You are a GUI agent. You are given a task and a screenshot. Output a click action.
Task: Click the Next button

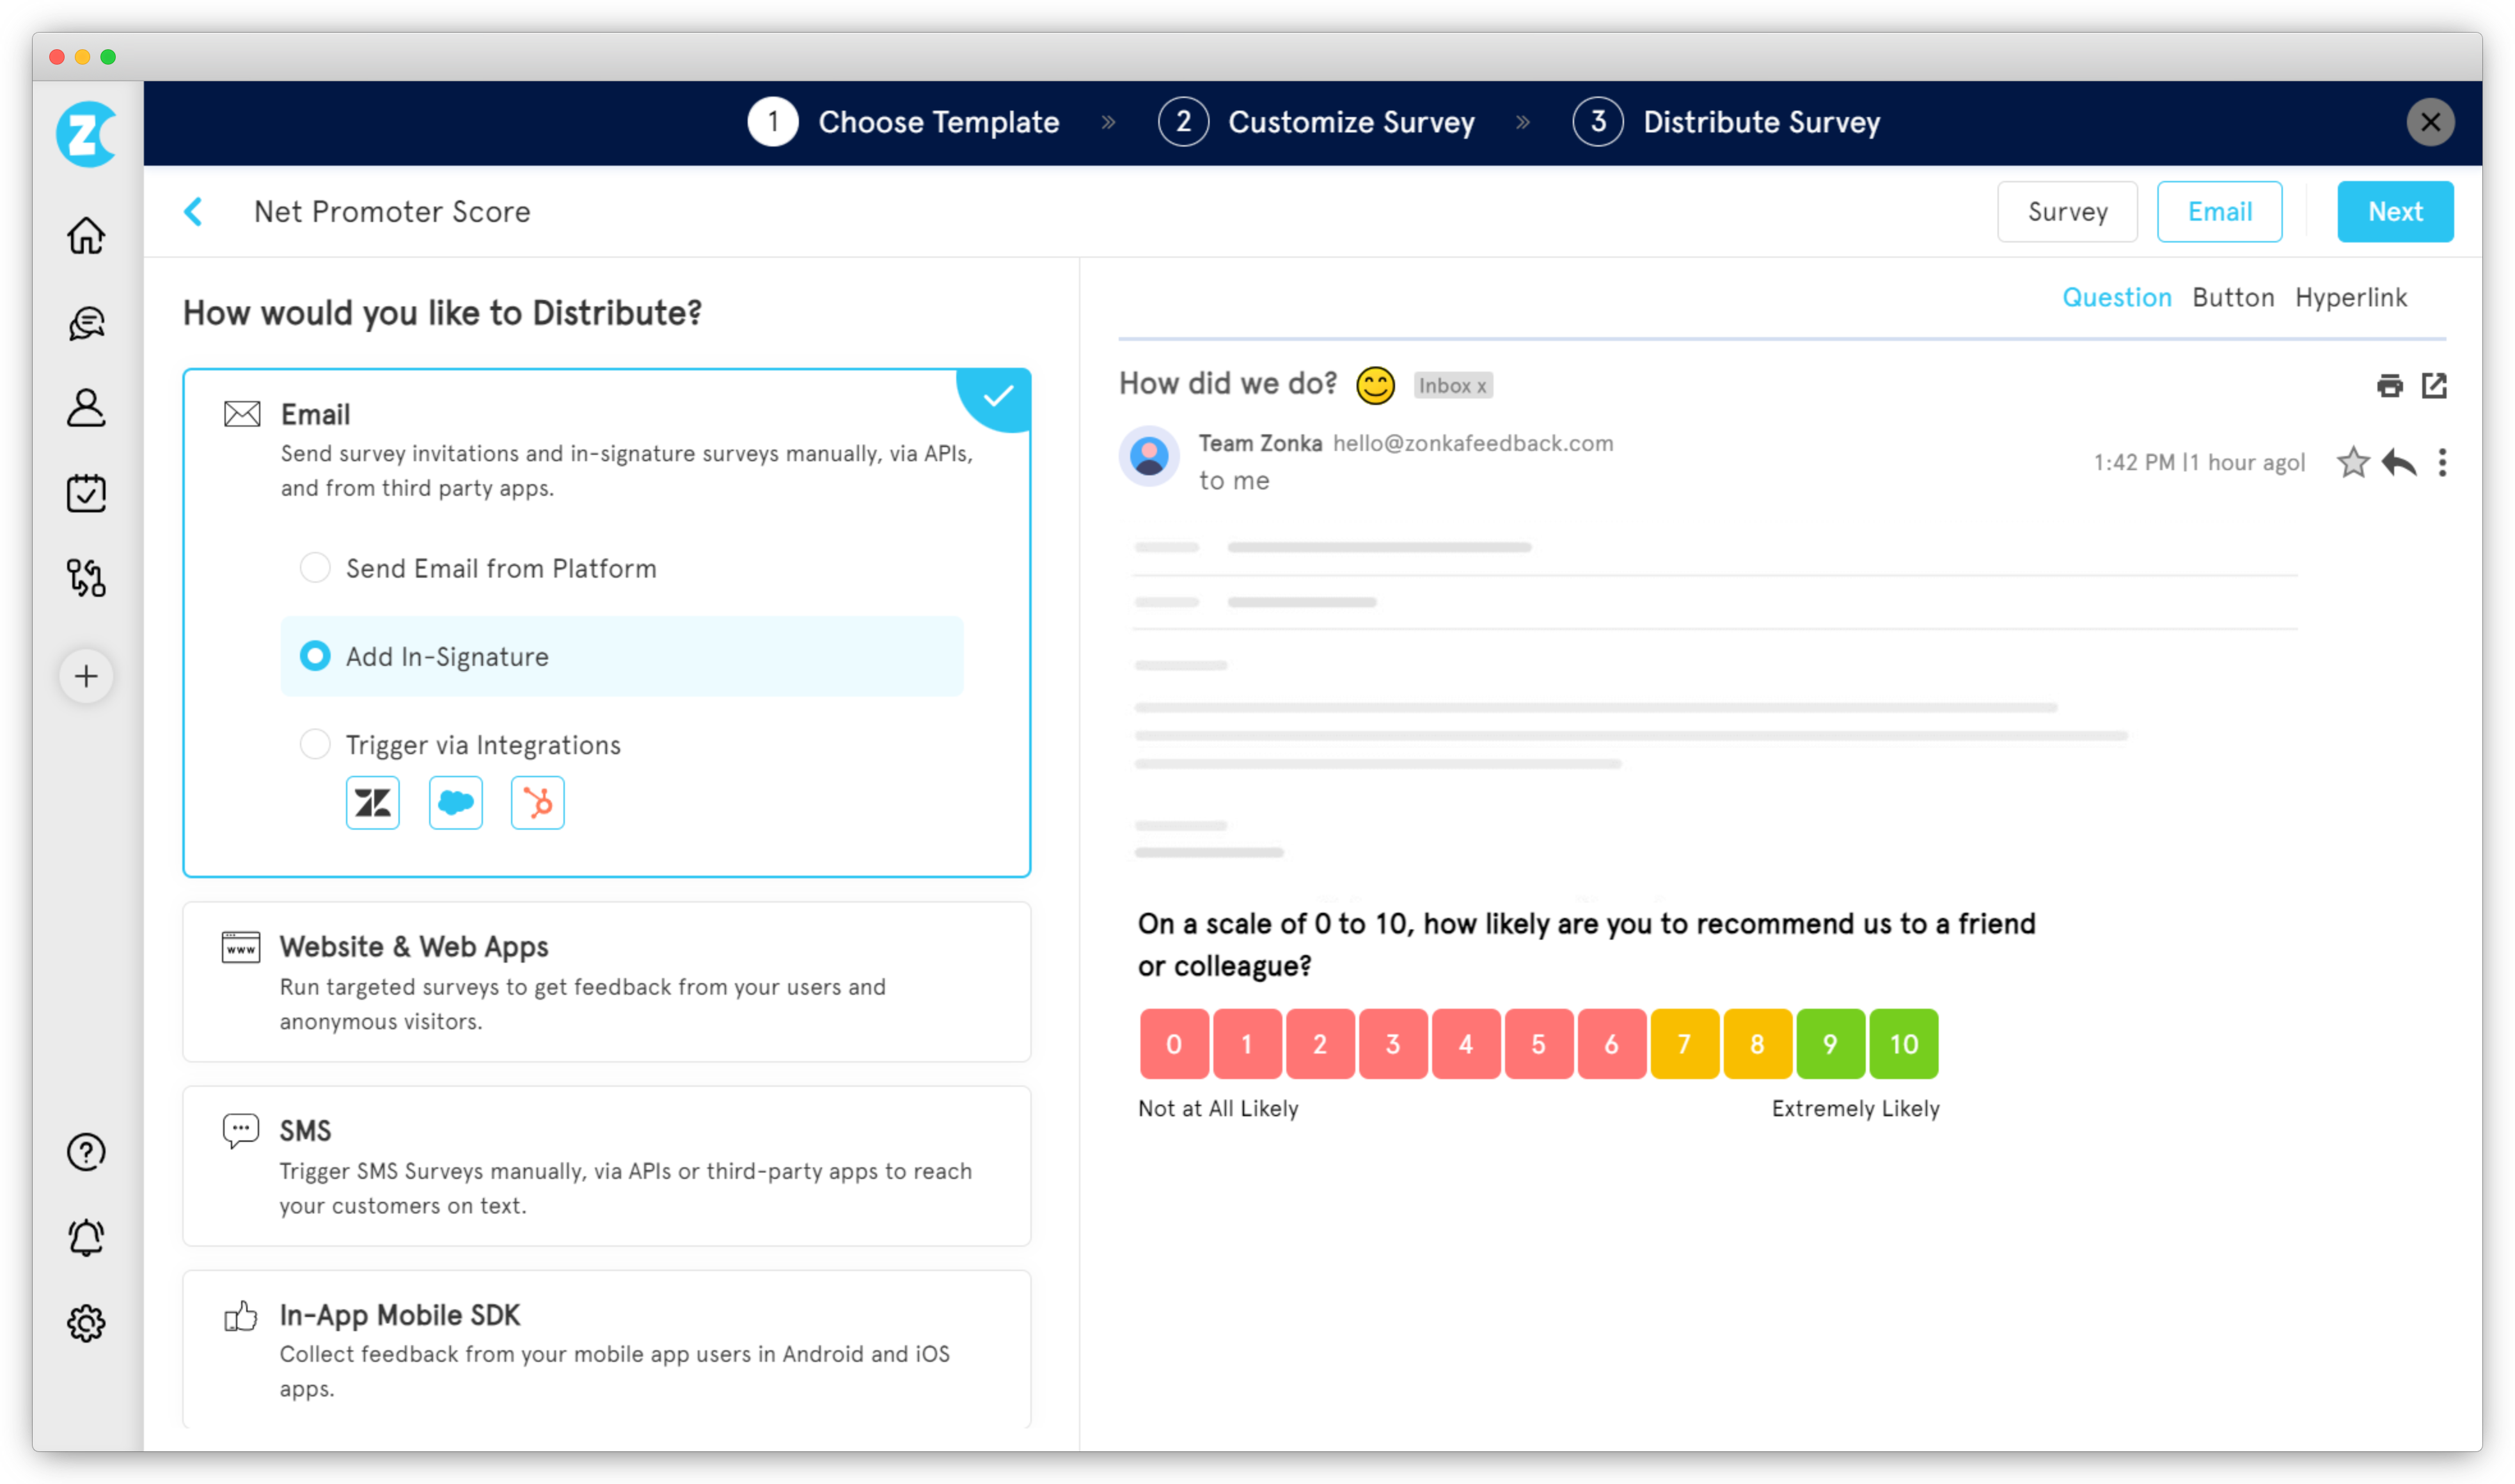pyautogui.click(x=2395, y=211)
